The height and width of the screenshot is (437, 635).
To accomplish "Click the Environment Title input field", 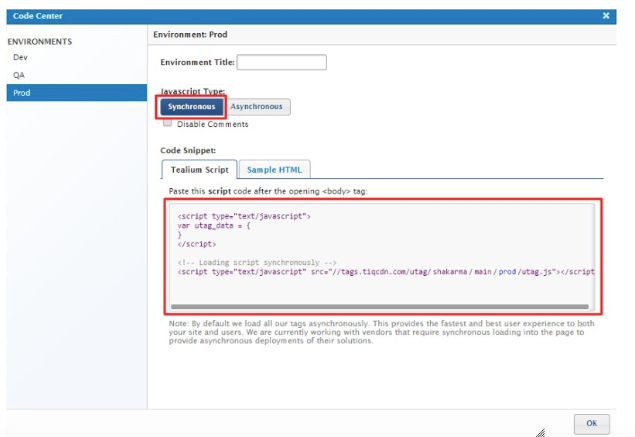I will click(x=281, y=62).
